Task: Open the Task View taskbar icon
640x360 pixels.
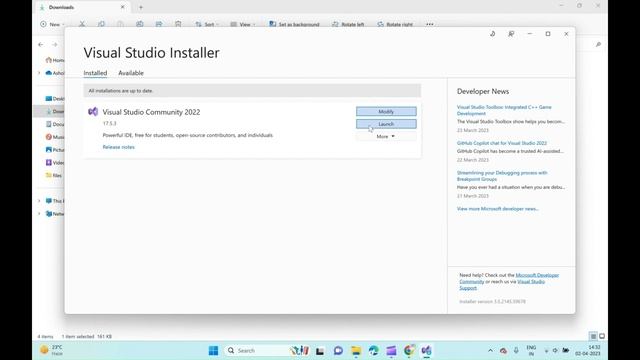Action: pos(320,351)
